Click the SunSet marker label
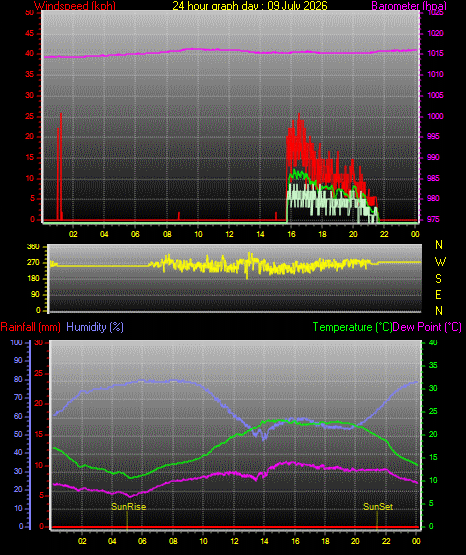This screenshot has height=555, width=466. [x=378, y=507]
